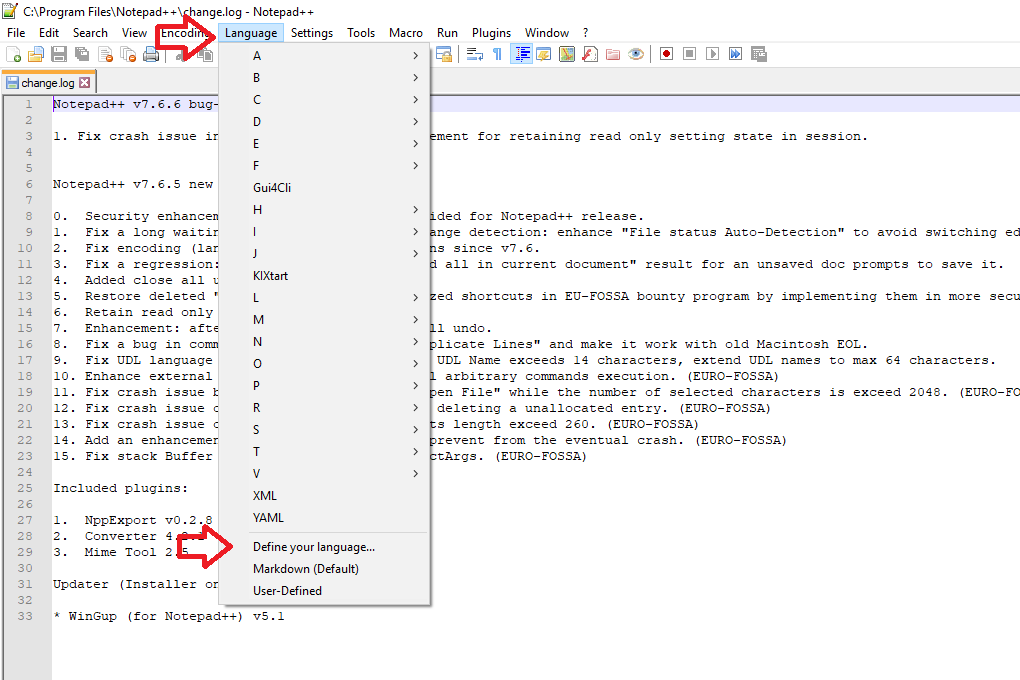This screenshot has width=1020, height=680.
Task: Open the Document Map icon
Action: [567, 54]
